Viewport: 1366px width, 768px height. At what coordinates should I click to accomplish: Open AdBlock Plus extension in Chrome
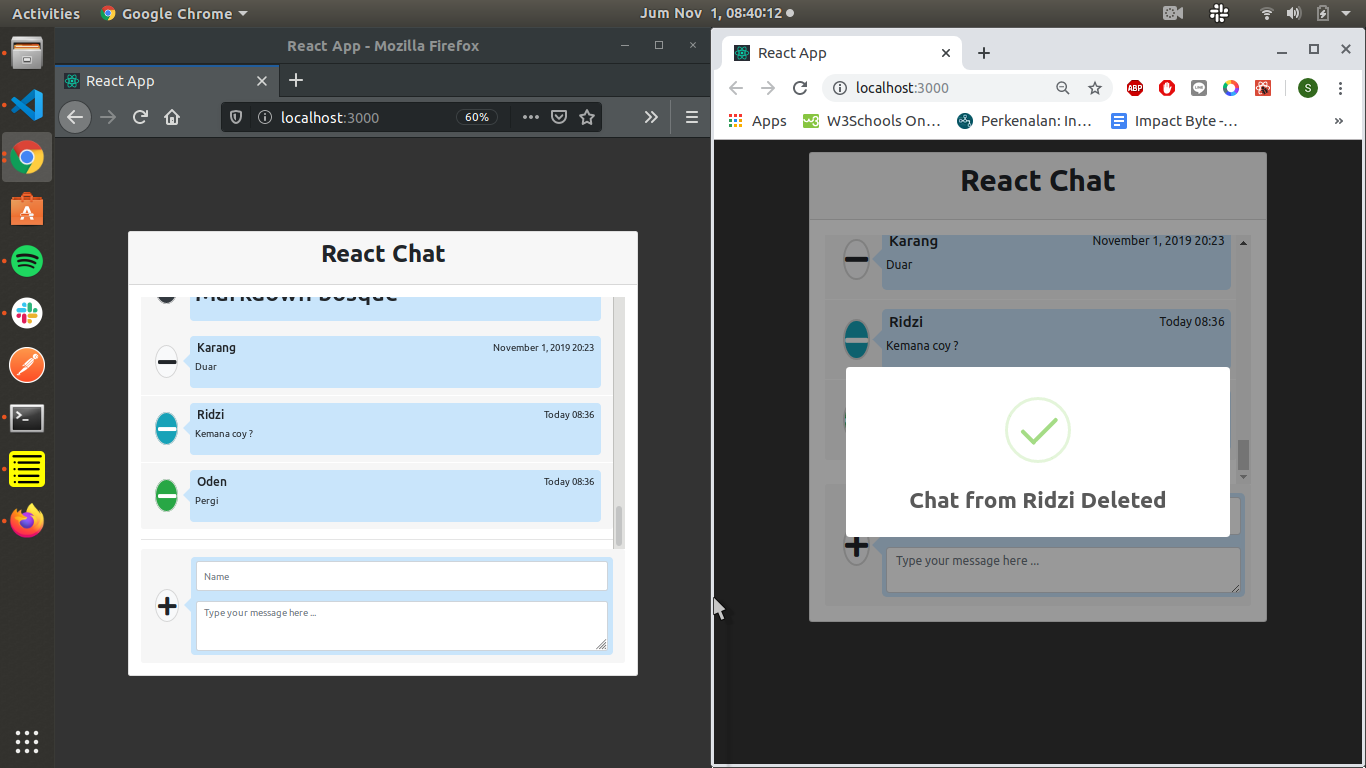[x=1135, y=88]
